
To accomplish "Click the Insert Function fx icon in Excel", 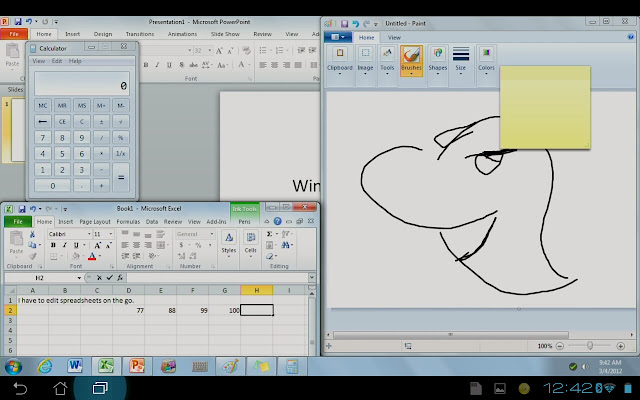I will pyautogui.click(x=120, y=278).
